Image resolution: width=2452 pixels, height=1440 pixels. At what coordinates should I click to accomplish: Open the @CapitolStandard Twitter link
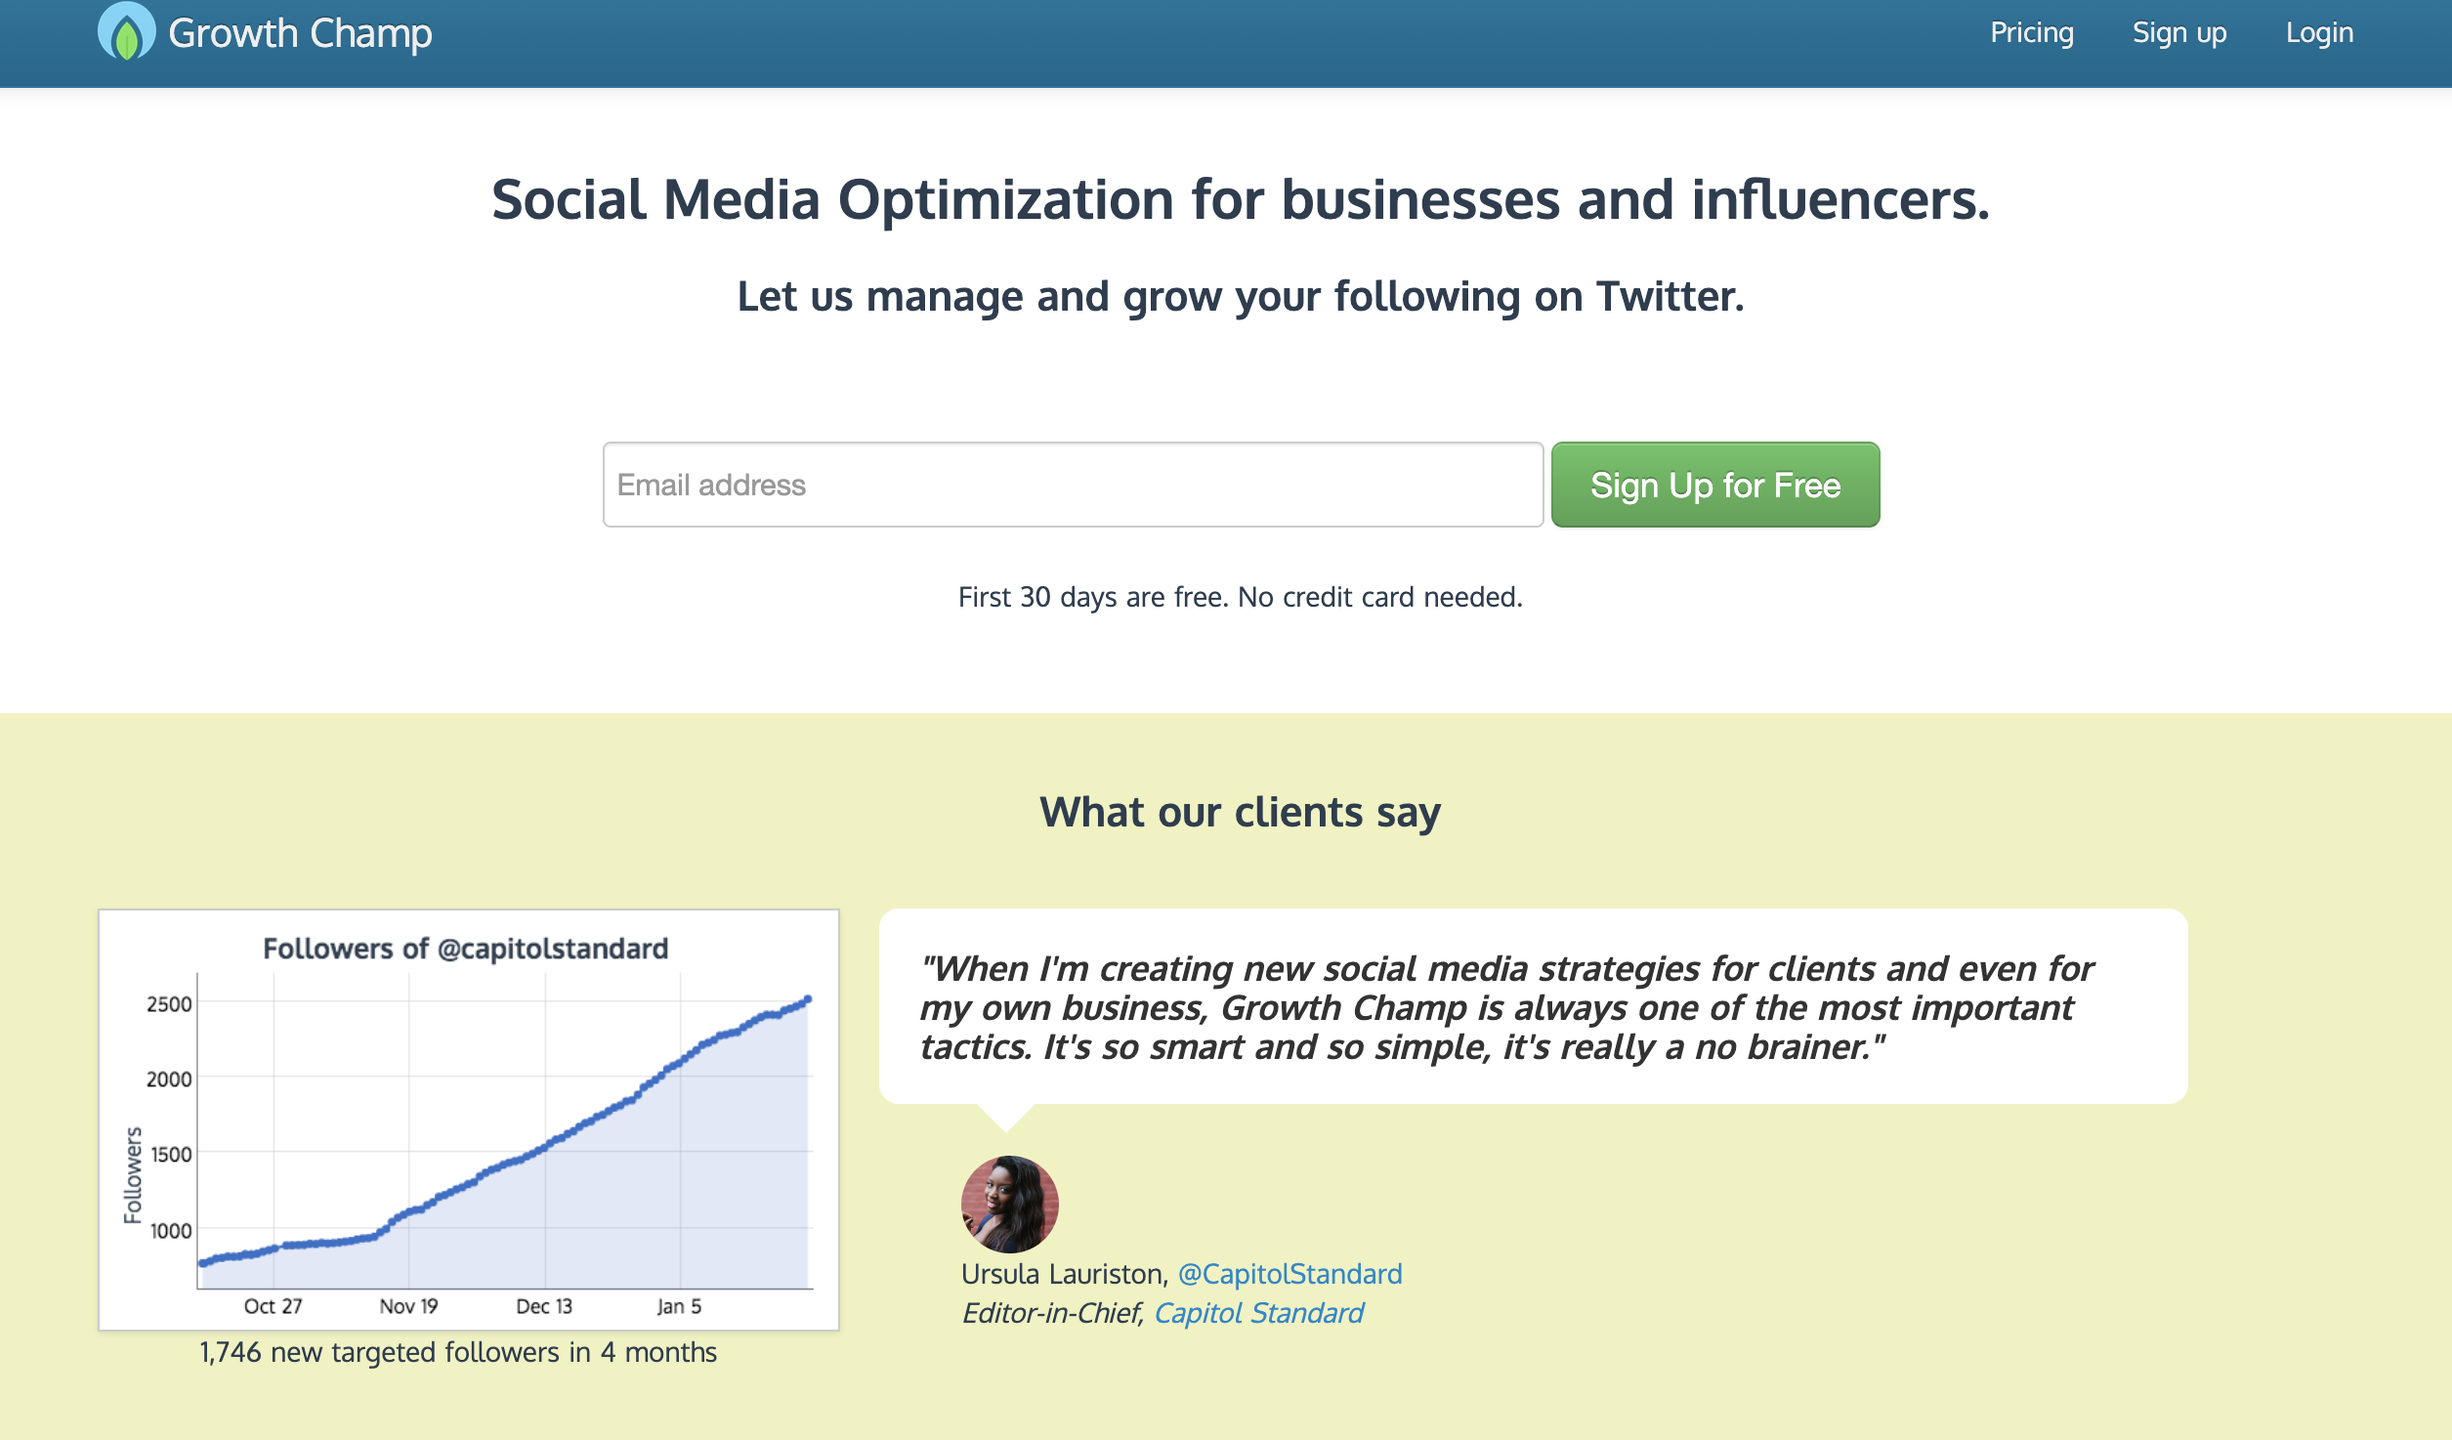1289,1274
